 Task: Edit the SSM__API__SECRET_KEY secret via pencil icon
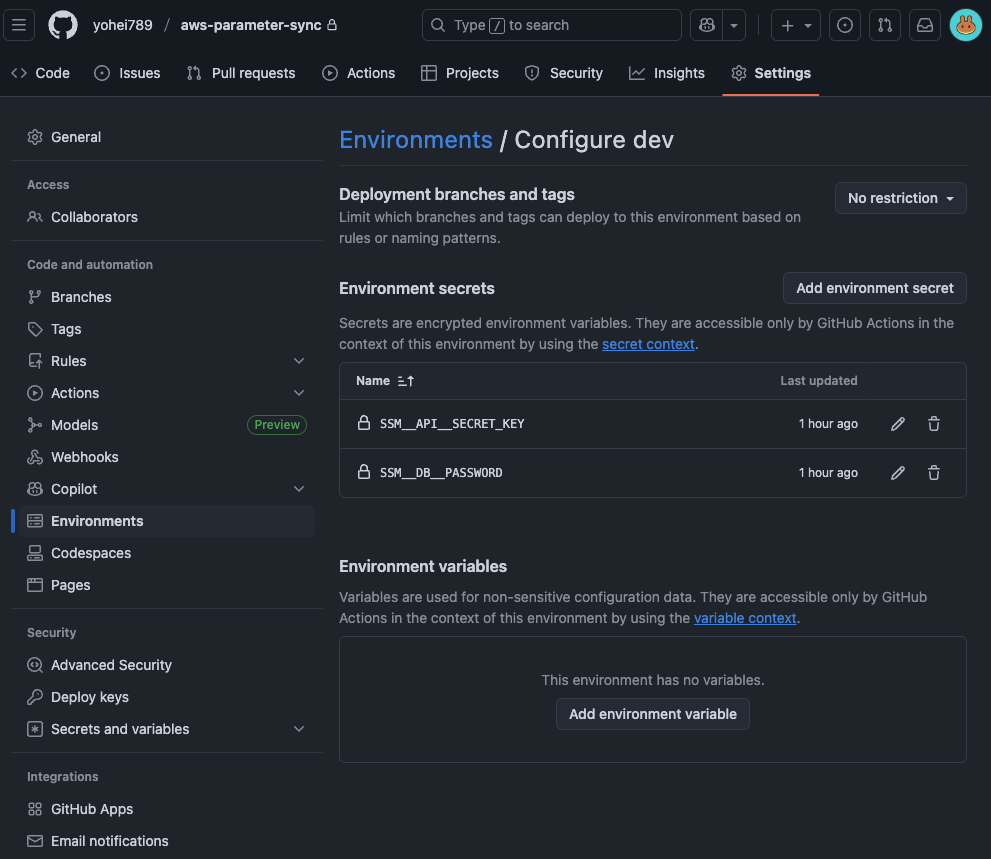(897, 424)
